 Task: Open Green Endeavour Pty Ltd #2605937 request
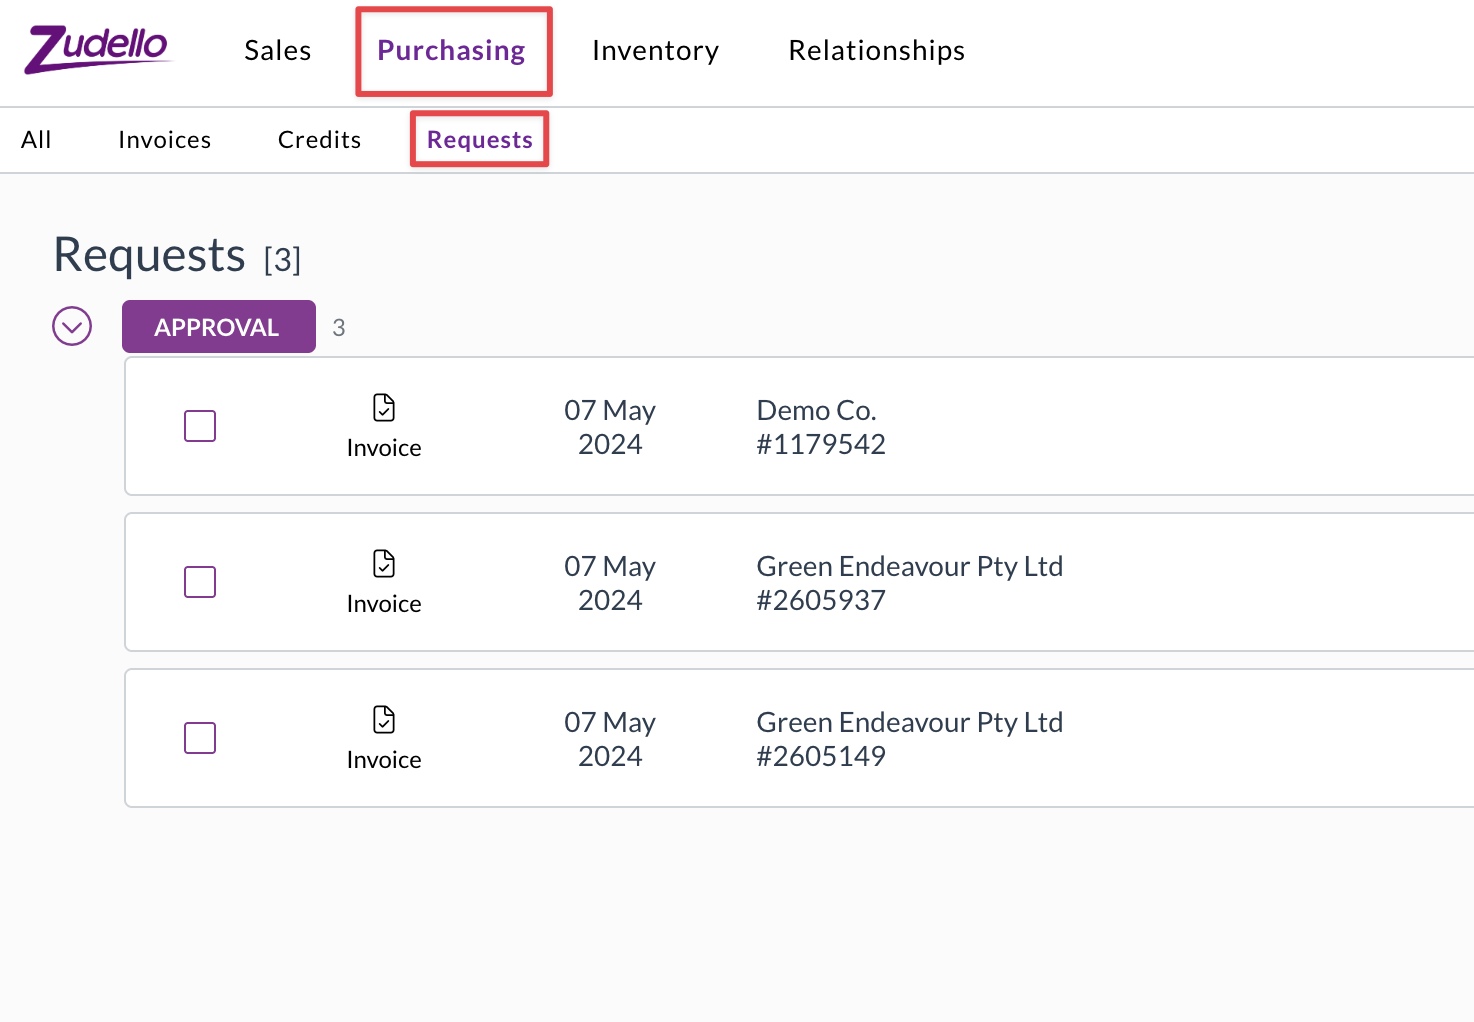click(799, 582)
